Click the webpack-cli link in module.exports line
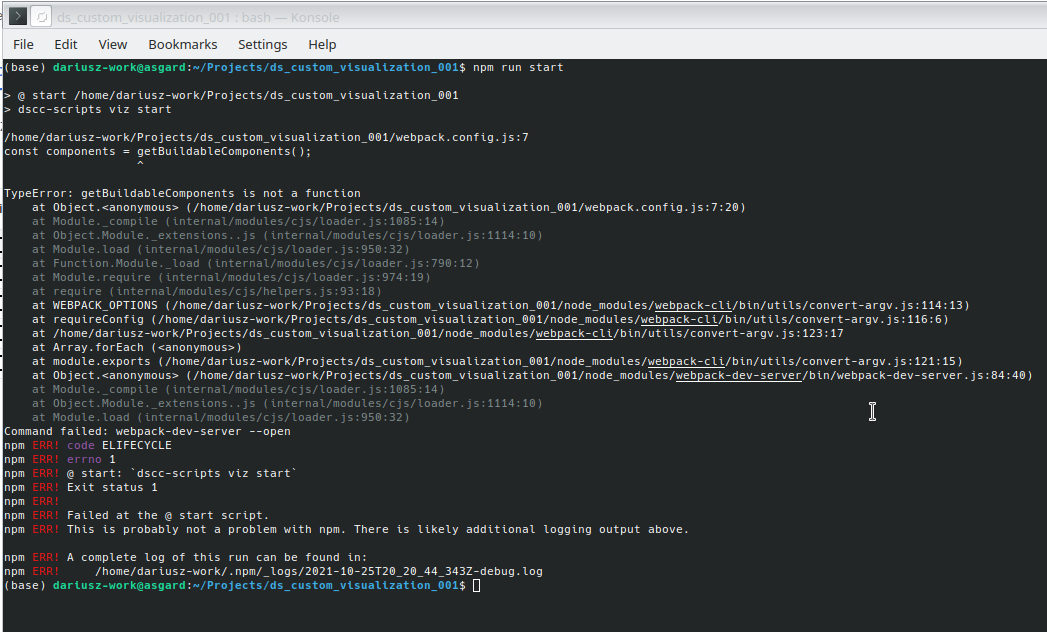1047x632 pixels. click(x=686, y=361)
